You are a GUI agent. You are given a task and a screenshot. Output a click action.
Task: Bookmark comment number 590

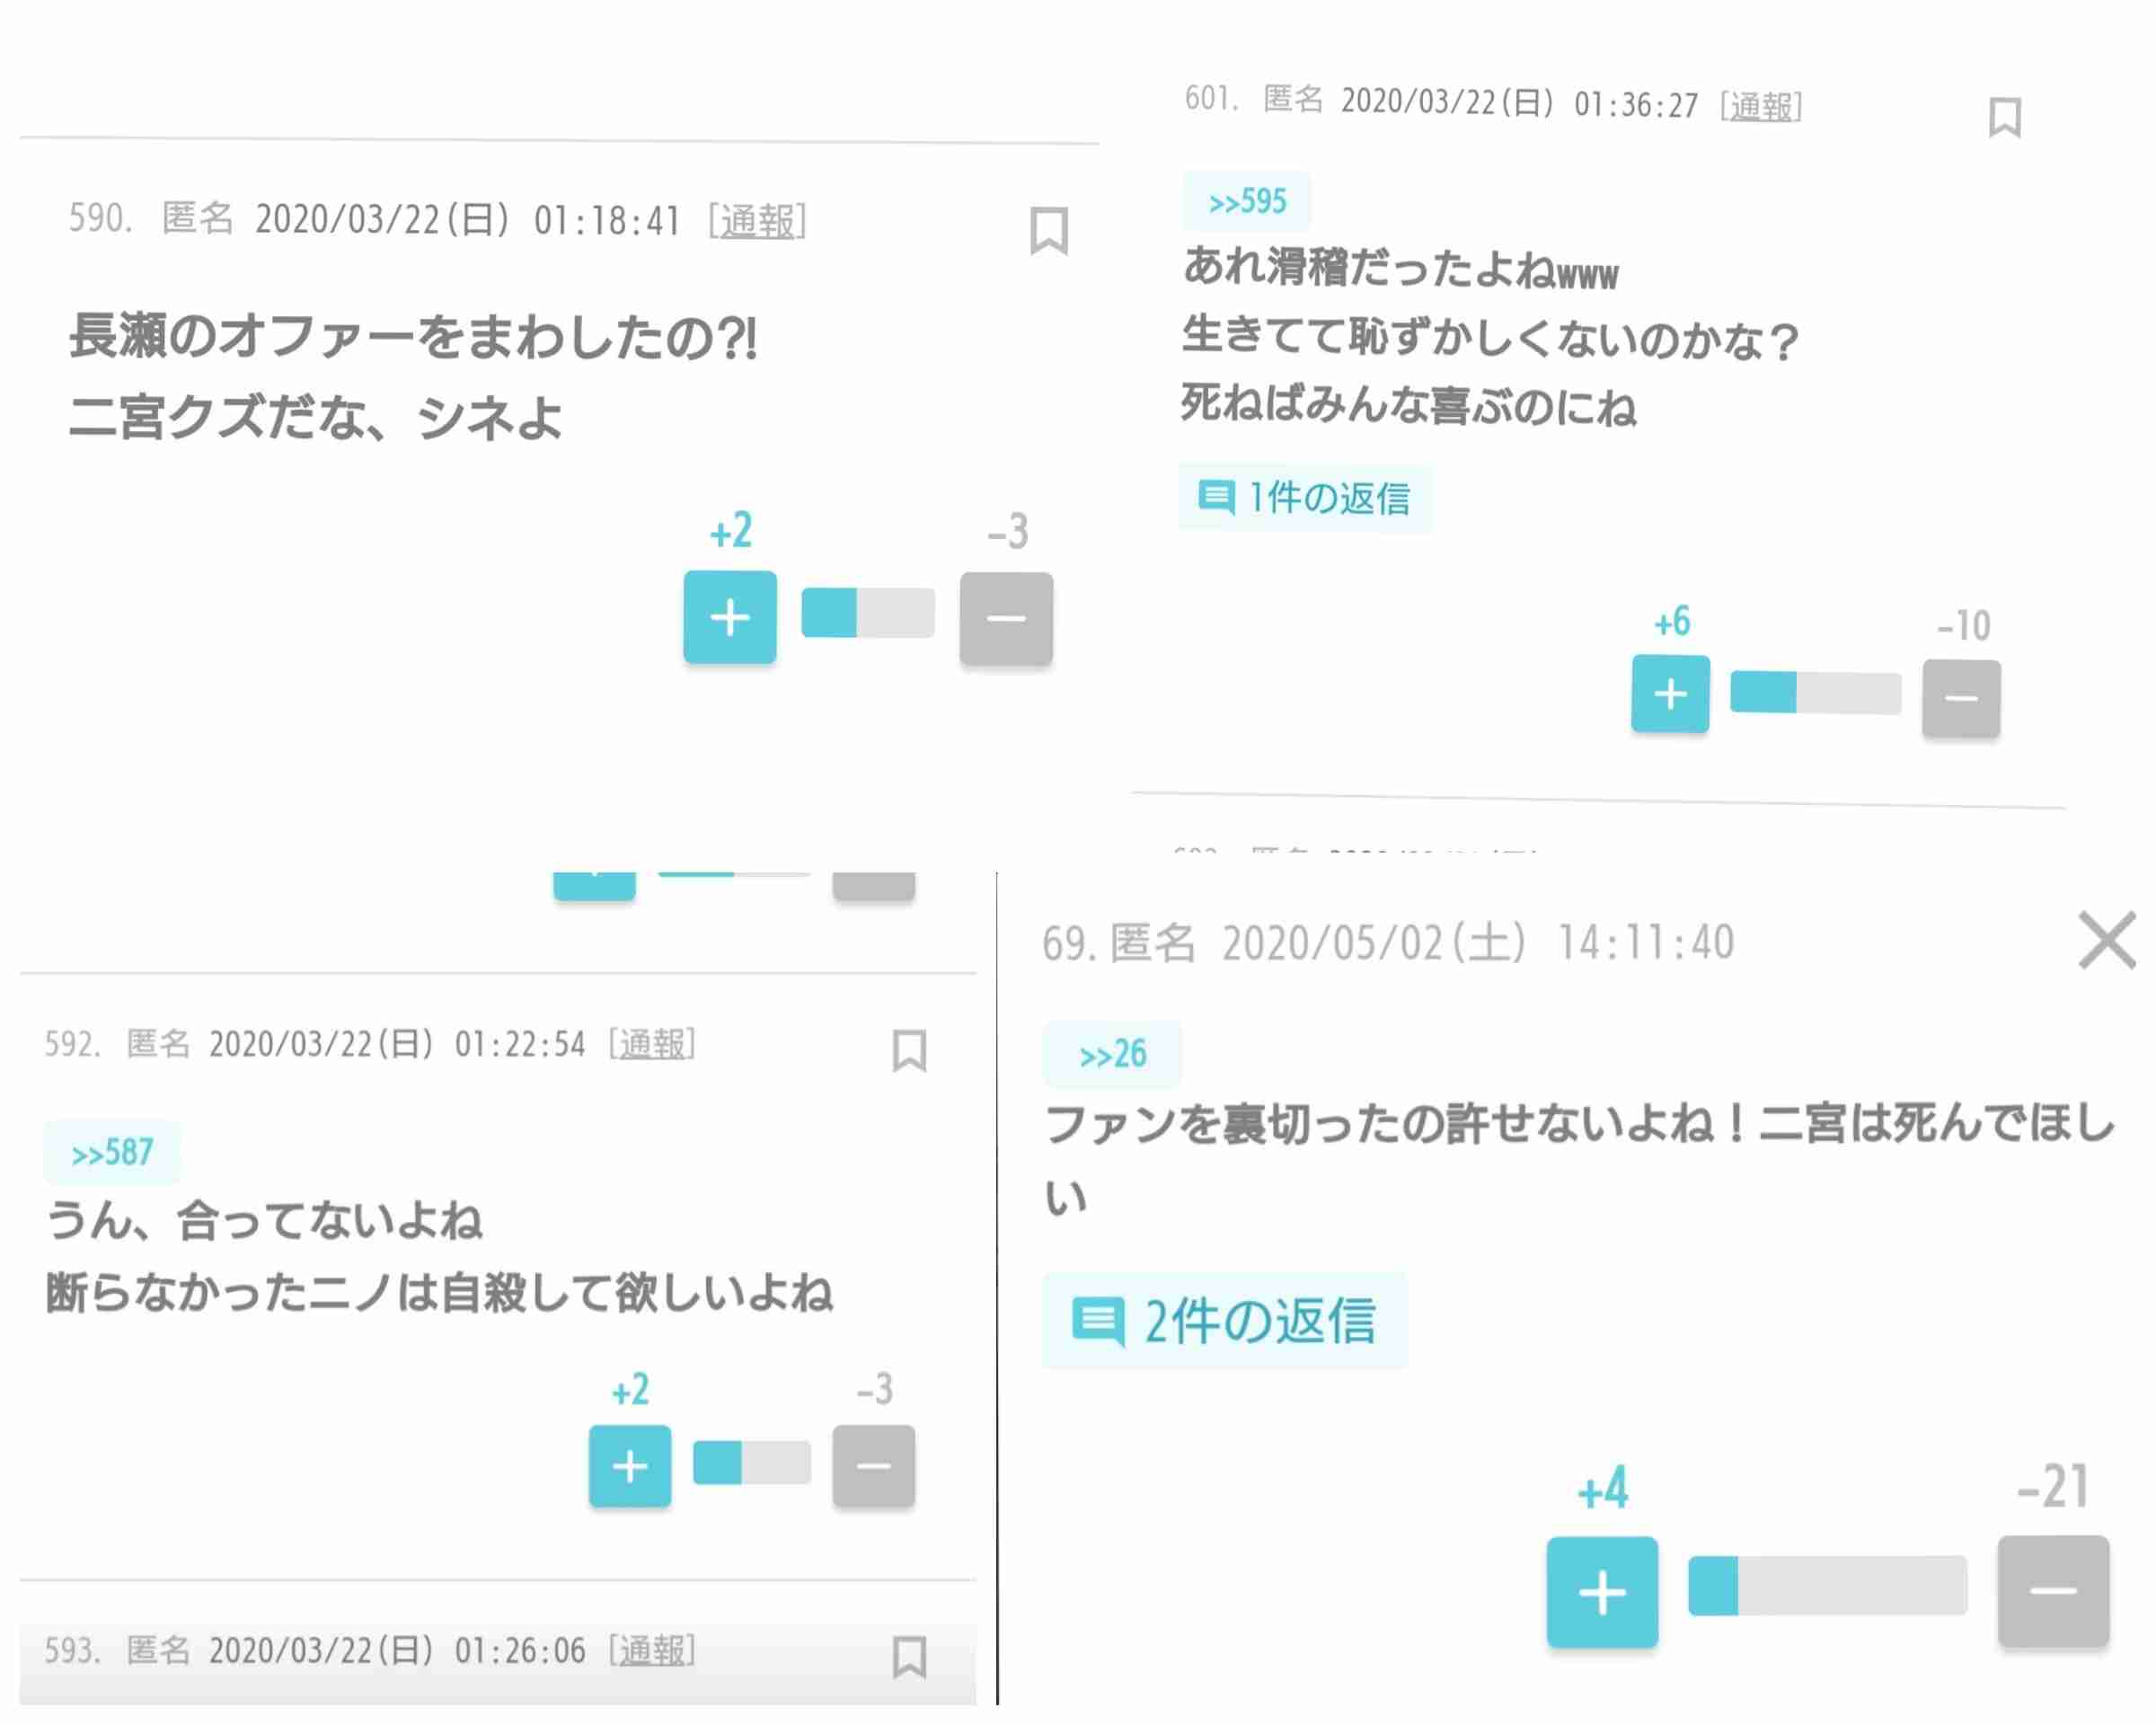pyautogui.click(x=1048, y=231)
